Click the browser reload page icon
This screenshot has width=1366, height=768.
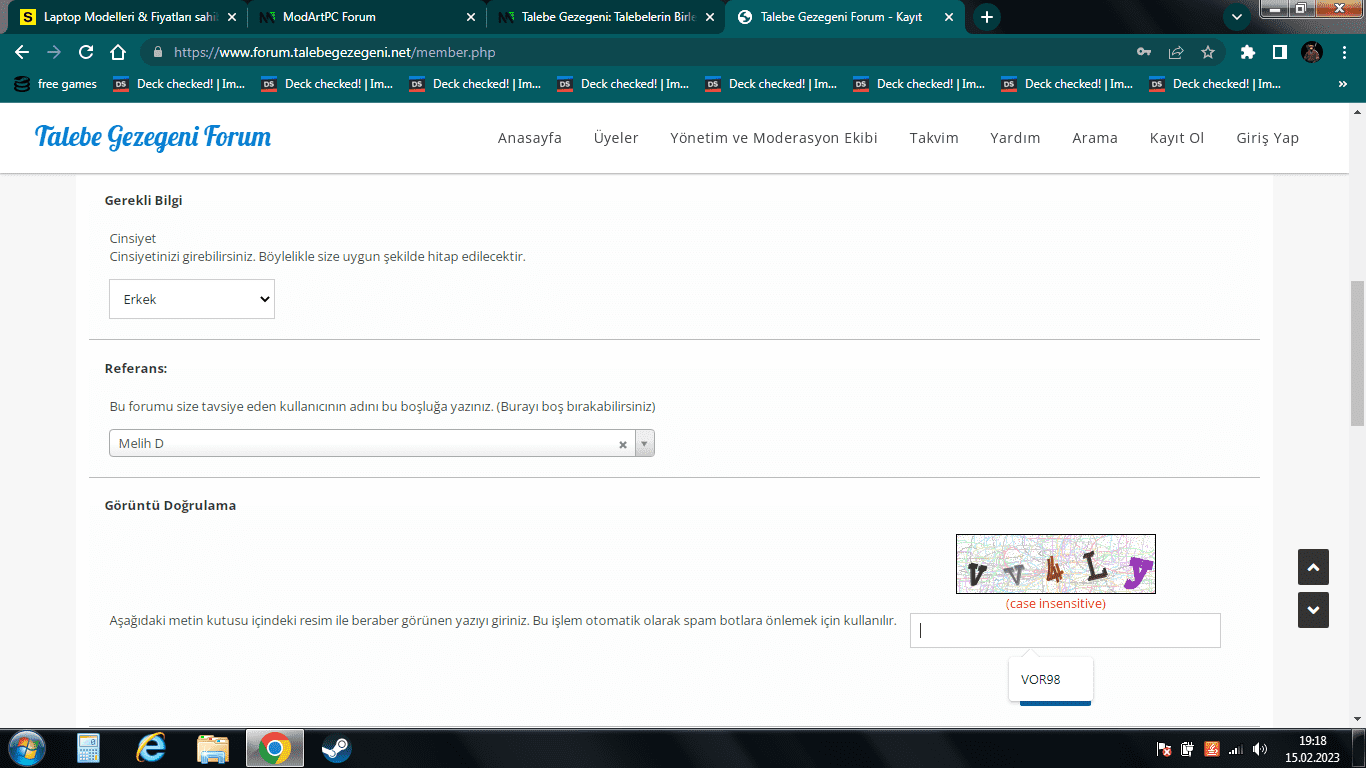[x=86, y=52]
